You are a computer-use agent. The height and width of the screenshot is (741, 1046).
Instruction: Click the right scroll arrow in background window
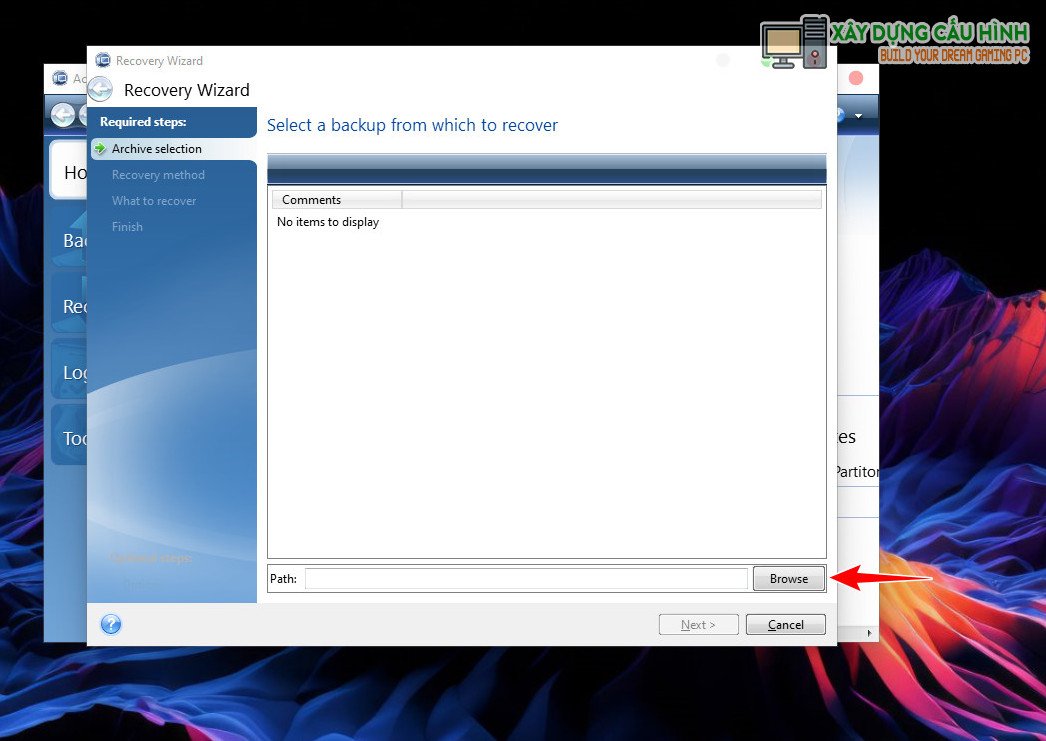click(x=868, y=633)
